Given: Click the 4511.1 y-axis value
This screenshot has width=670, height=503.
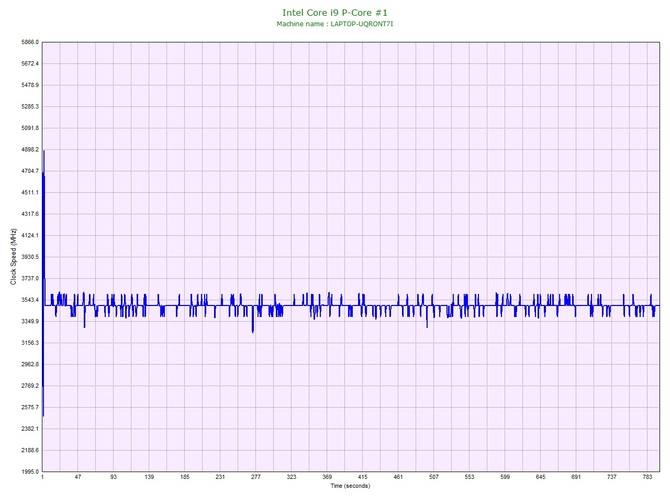Looking at the screenshot, I should [30, 192].
